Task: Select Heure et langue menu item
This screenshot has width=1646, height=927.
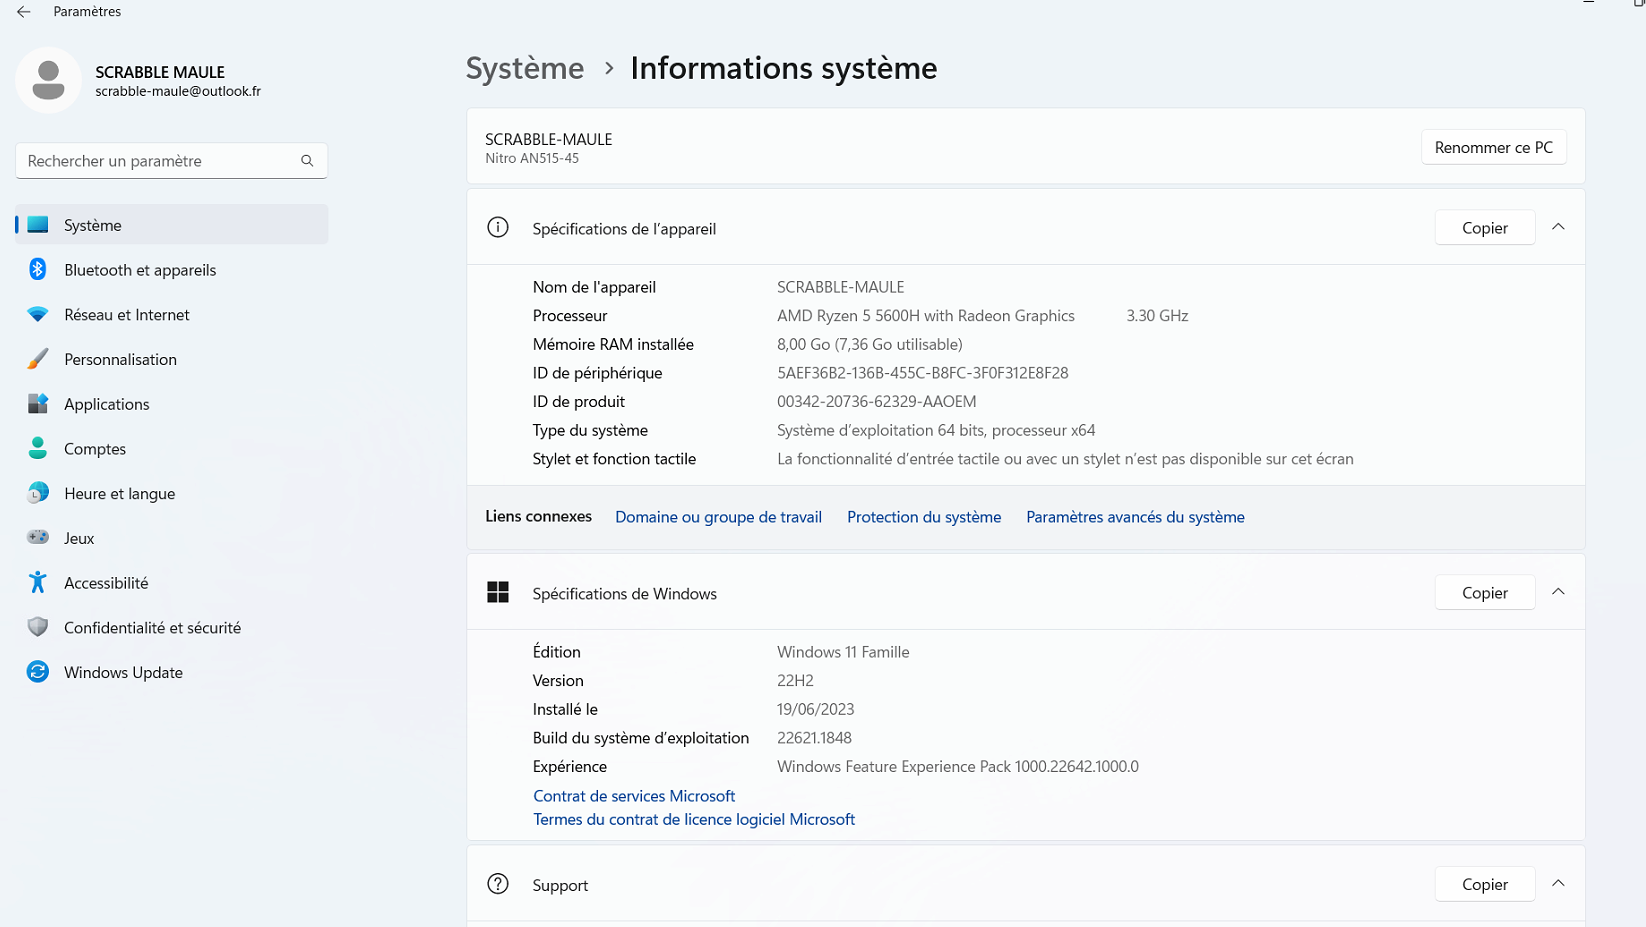Action: pos(119,494)
